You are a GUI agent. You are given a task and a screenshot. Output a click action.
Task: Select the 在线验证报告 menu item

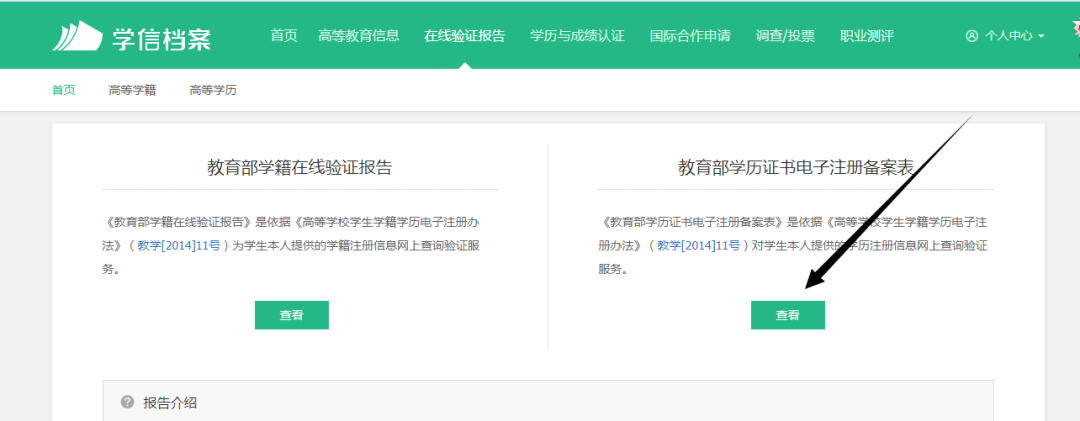coord(465,36)
